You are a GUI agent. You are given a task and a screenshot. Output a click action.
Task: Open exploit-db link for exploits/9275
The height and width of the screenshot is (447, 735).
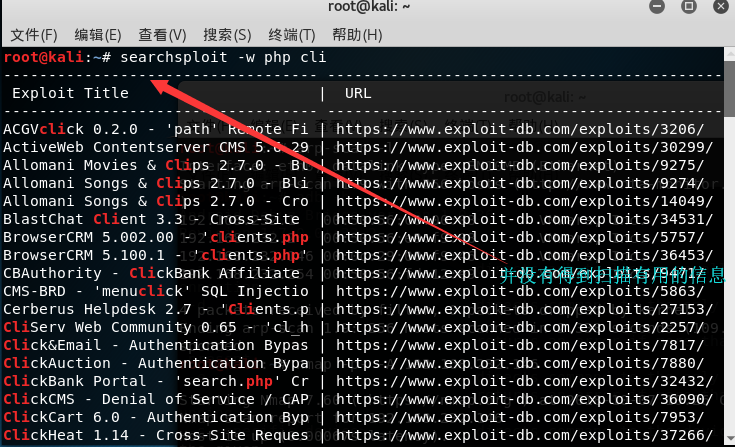coord(520,165)
